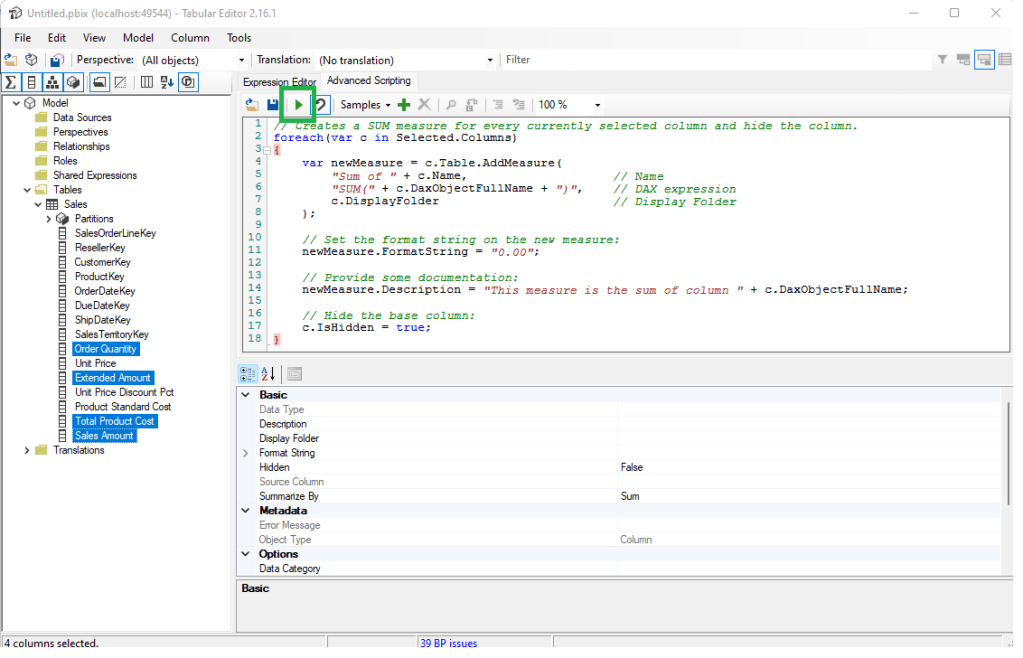Viewport: 1023px width, 658px height.
Task: Click the 39 BP issues link
Action: point(448,643)
